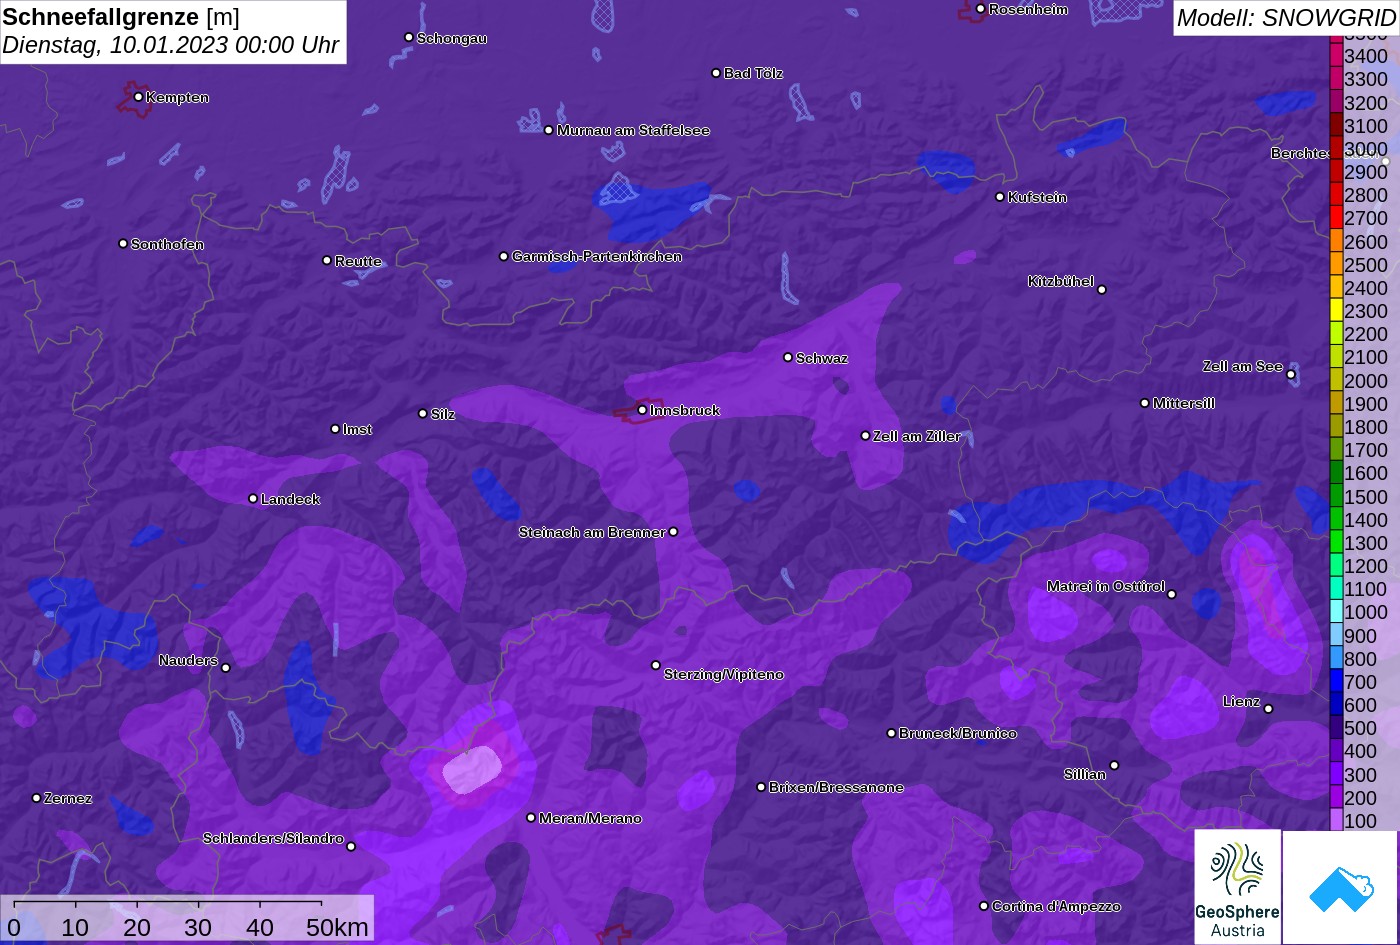Click the Meran/Merano label
This screenshot has width=1400, height=945.
pos(590,818)
